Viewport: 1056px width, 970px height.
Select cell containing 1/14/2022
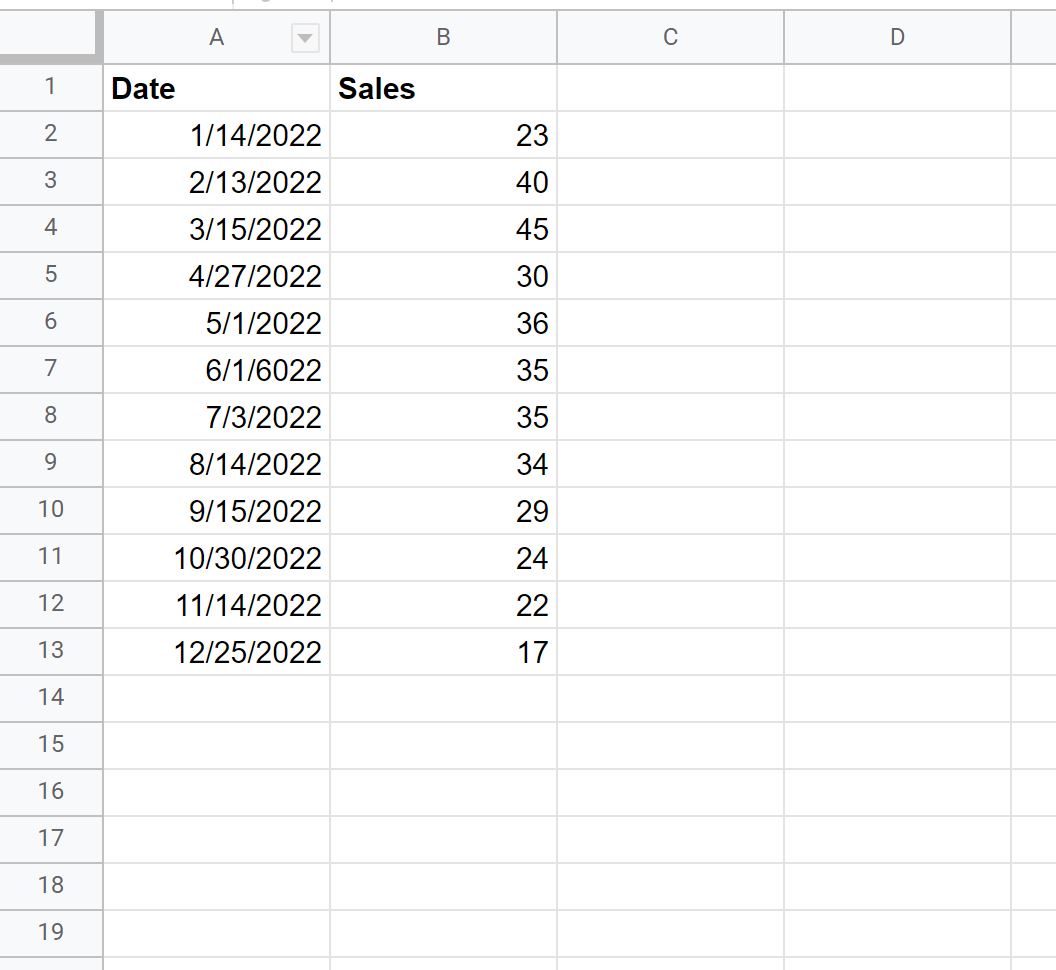point(216,135)
